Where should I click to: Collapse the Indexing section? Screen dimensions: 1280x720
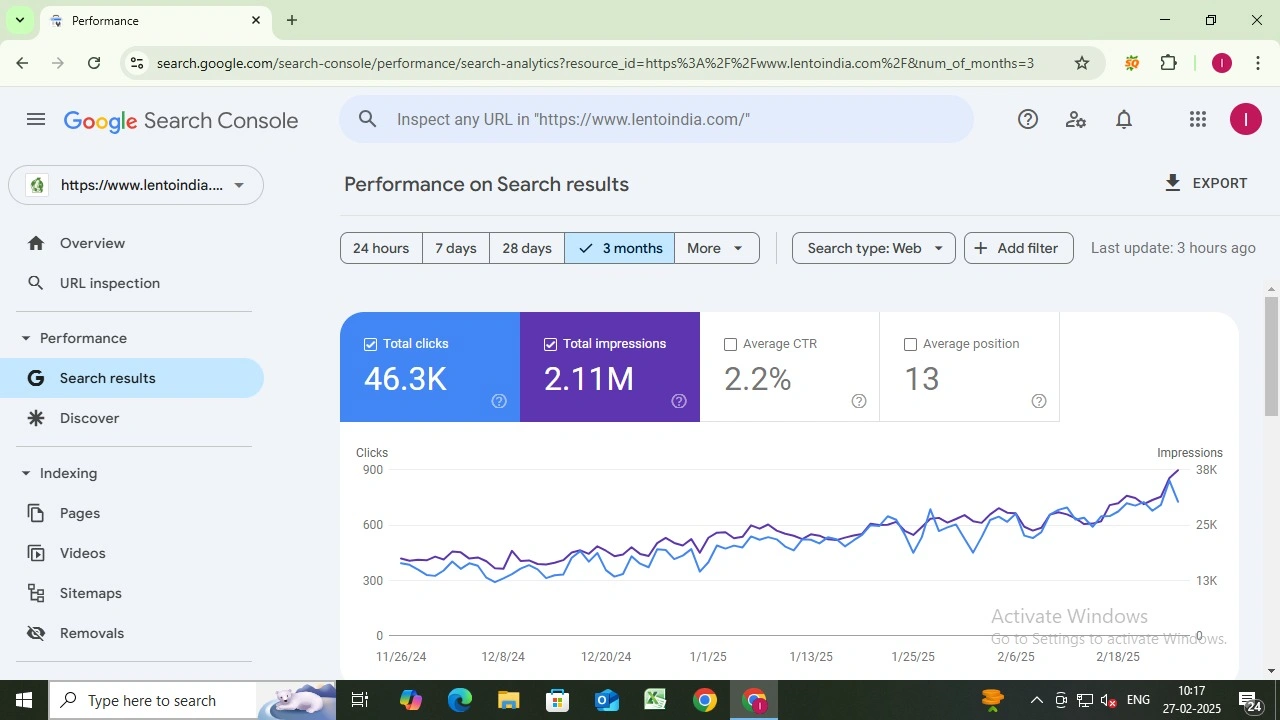(x=26, y=473)
